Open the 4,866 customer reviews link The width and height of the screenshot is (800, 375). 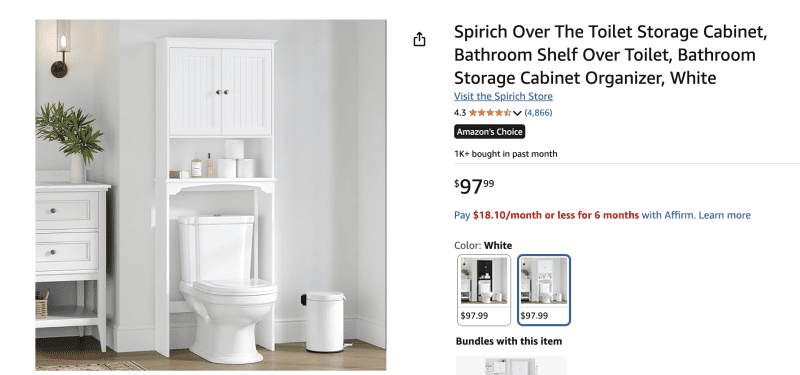pyautogui.click(x=538, y=113)
